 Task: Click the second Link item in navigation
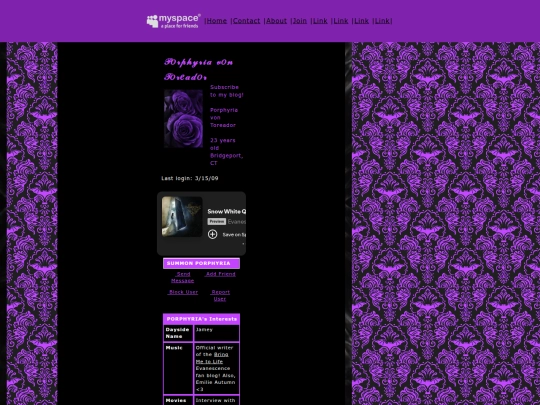(341, 21)
